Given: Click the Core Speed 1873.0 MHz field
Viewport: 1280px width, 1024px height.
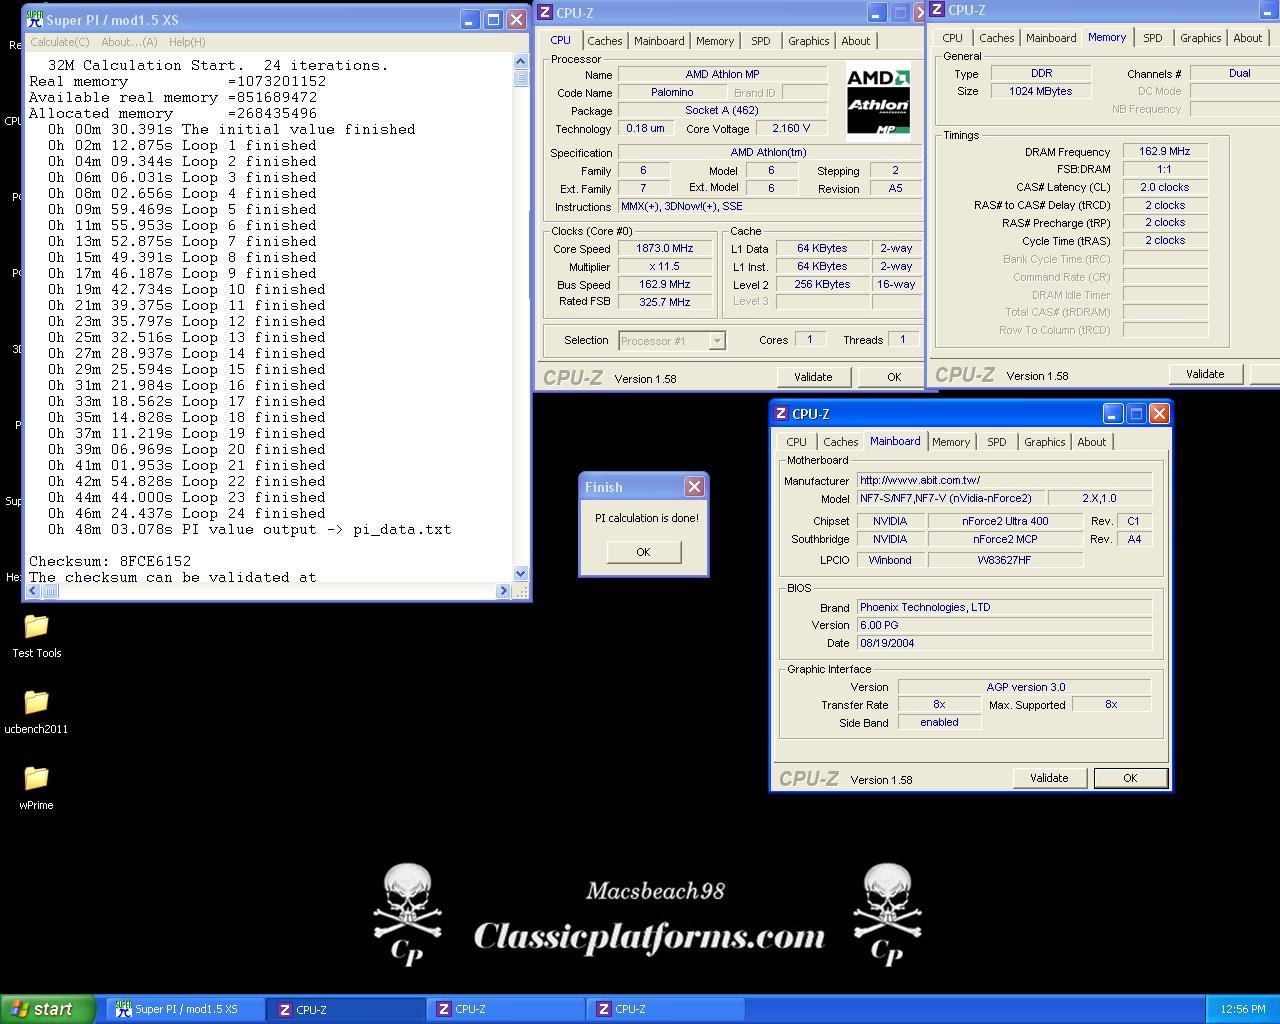Looking at the screenshot, I should click(x=665, y=248).
